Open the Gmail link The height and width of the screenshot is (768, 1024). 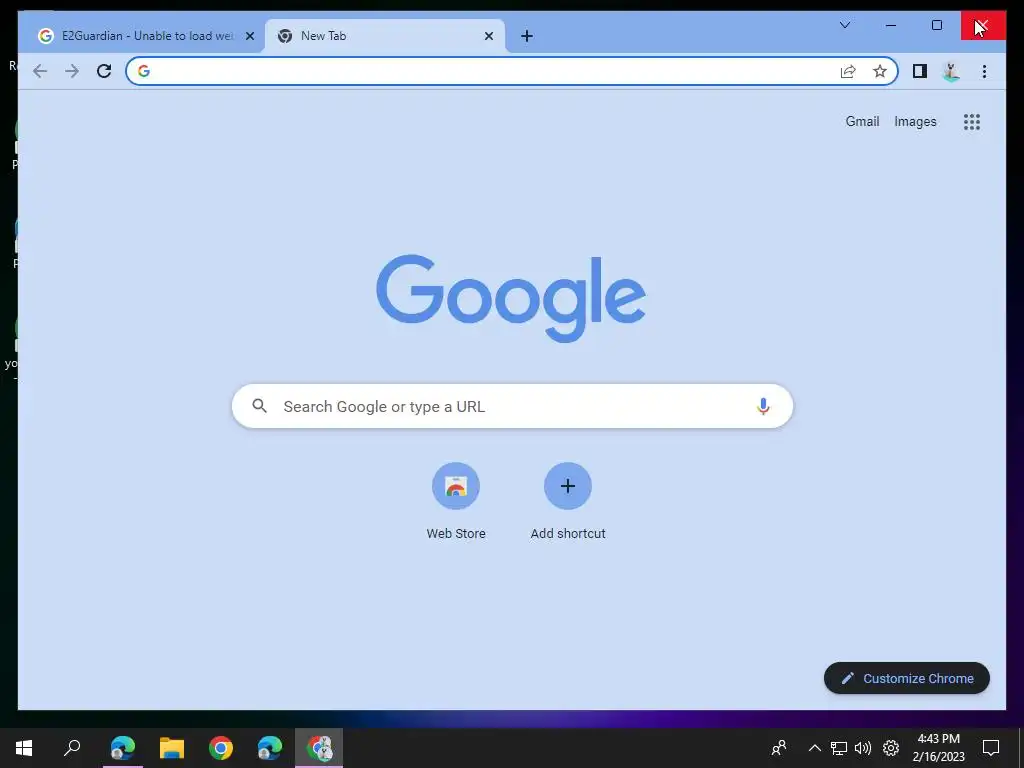(862, 121)
